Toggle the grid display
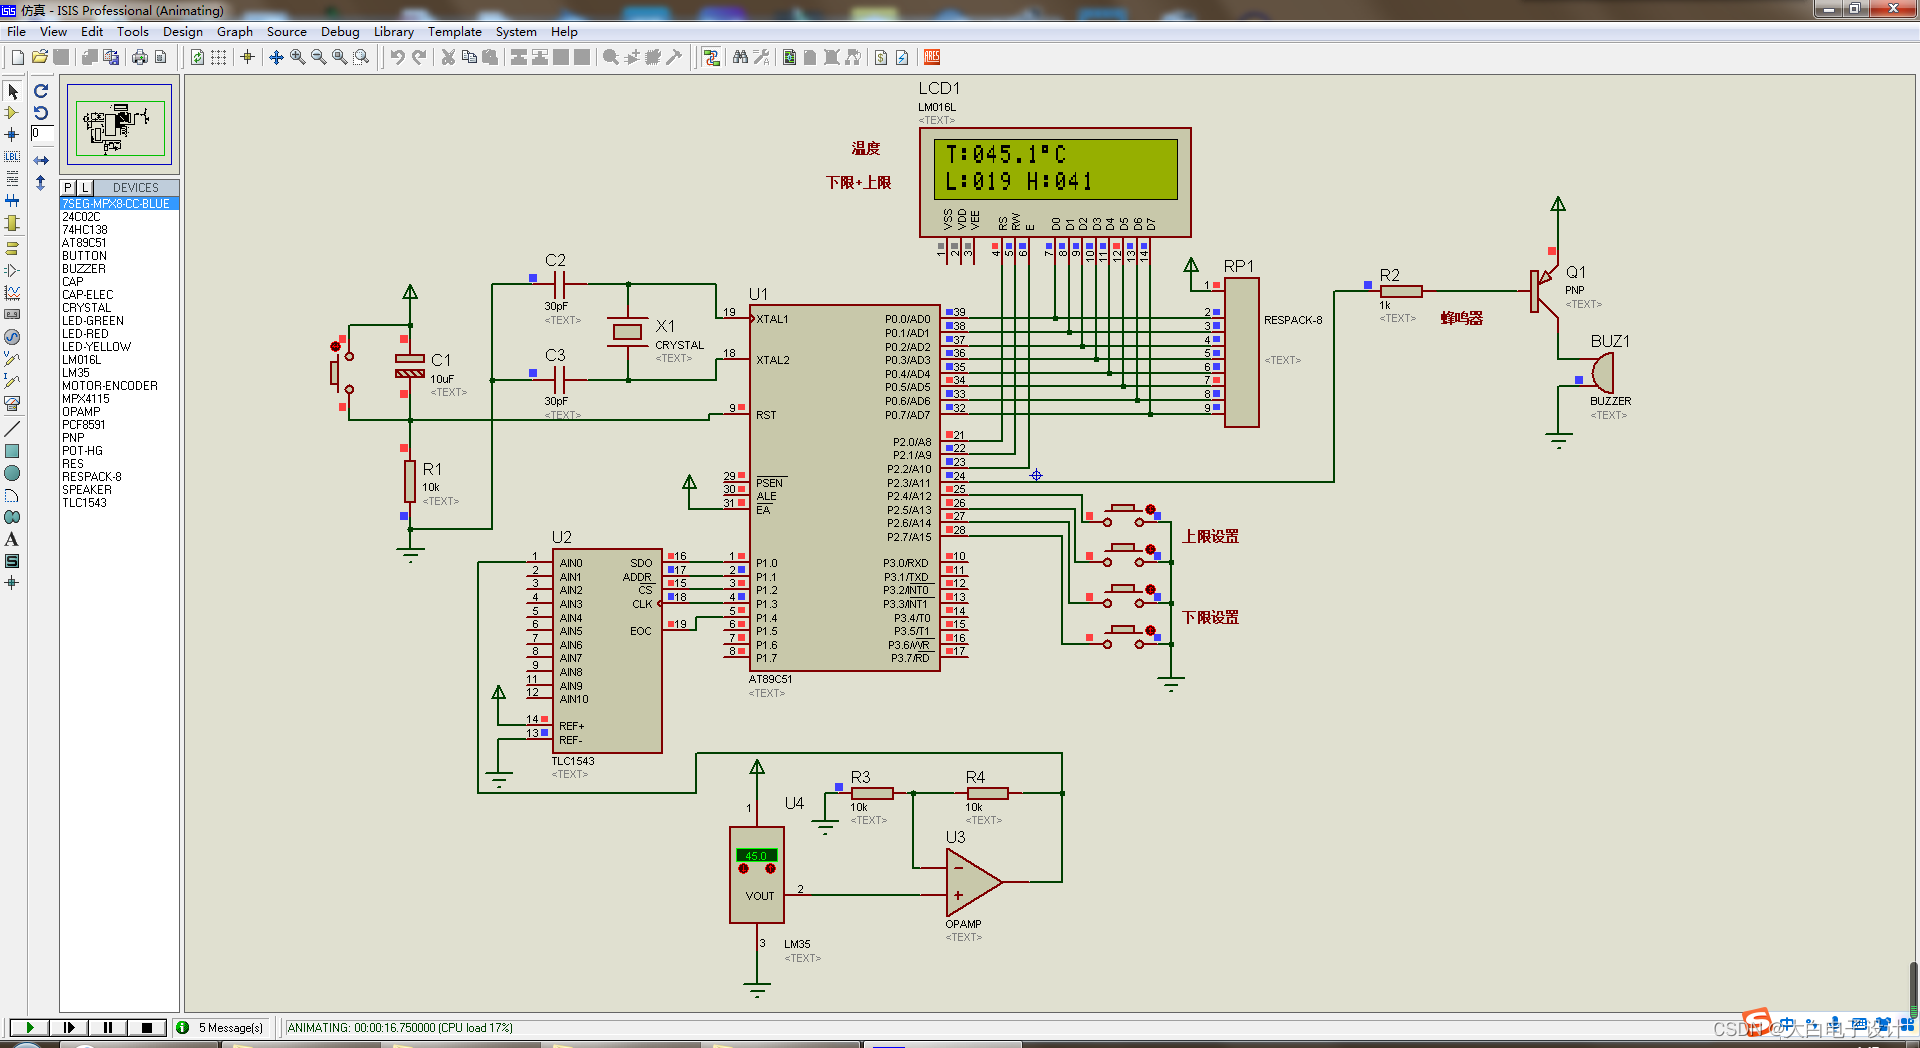 tap(218, 57)
